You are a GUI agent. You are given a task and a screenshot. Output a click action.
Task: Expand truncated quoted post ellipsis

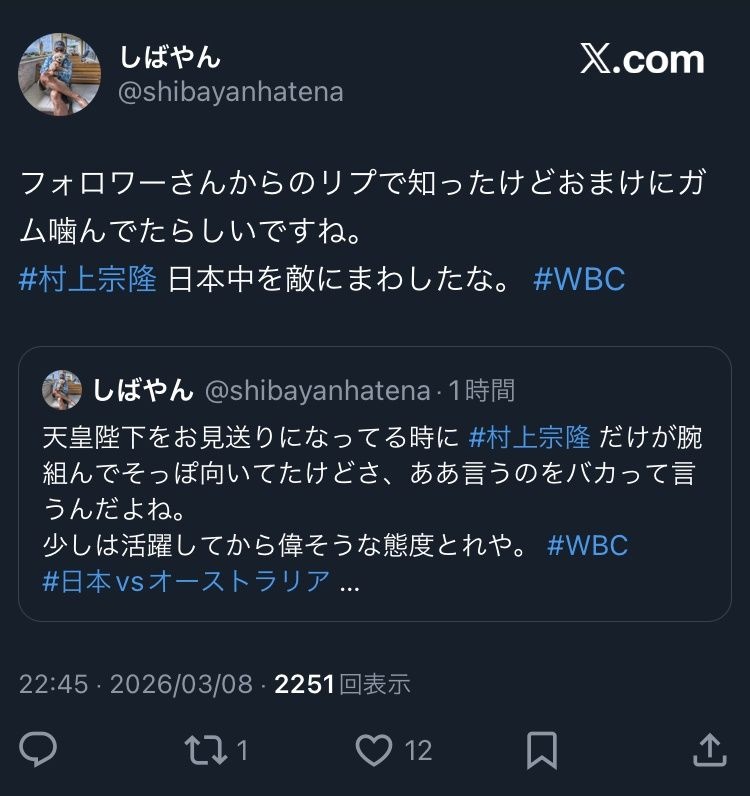coord(349,584)
